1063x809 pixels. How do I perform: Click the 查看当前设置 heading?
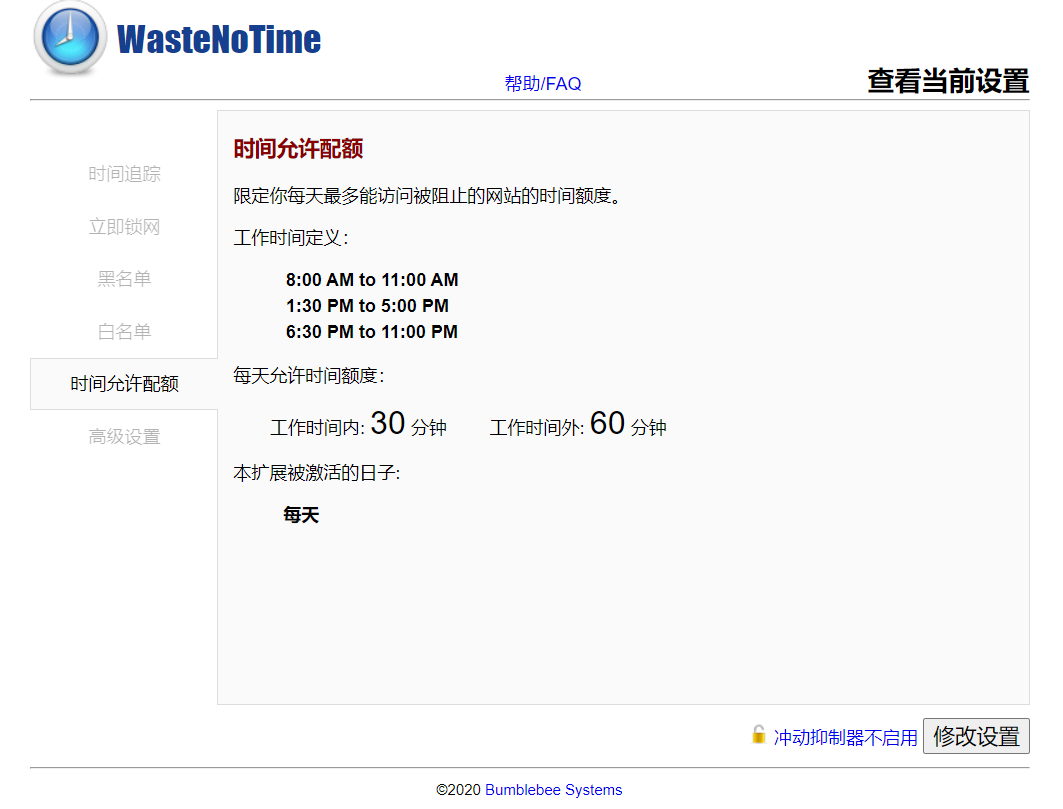click(948, 81)
